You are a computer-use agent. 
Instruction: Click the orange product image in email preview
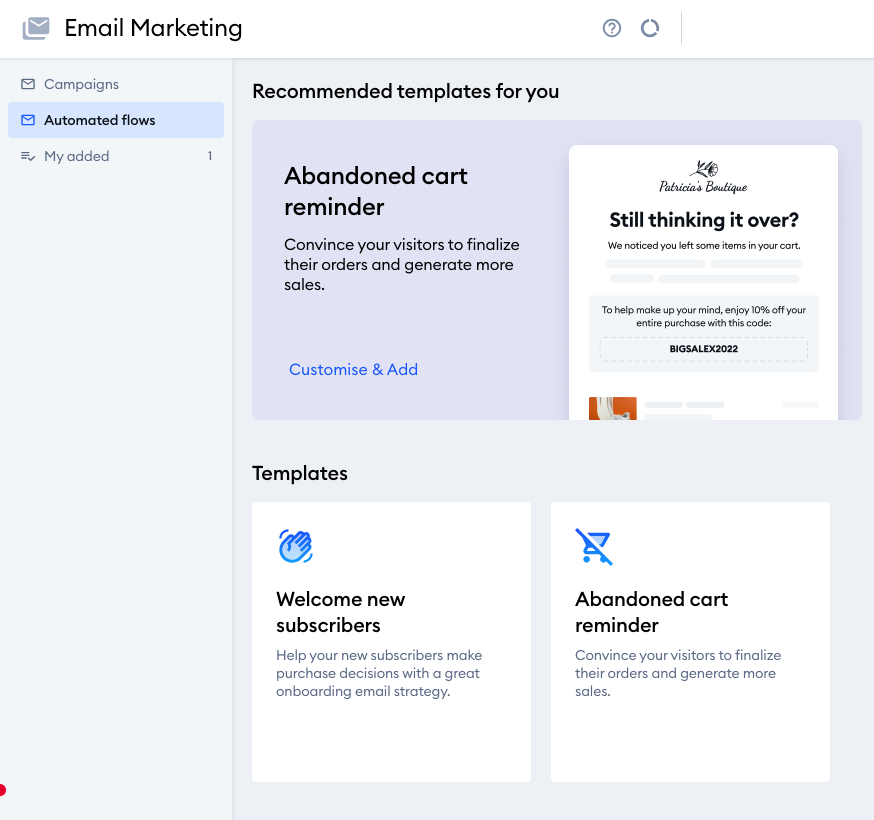(x=613, y=408)
